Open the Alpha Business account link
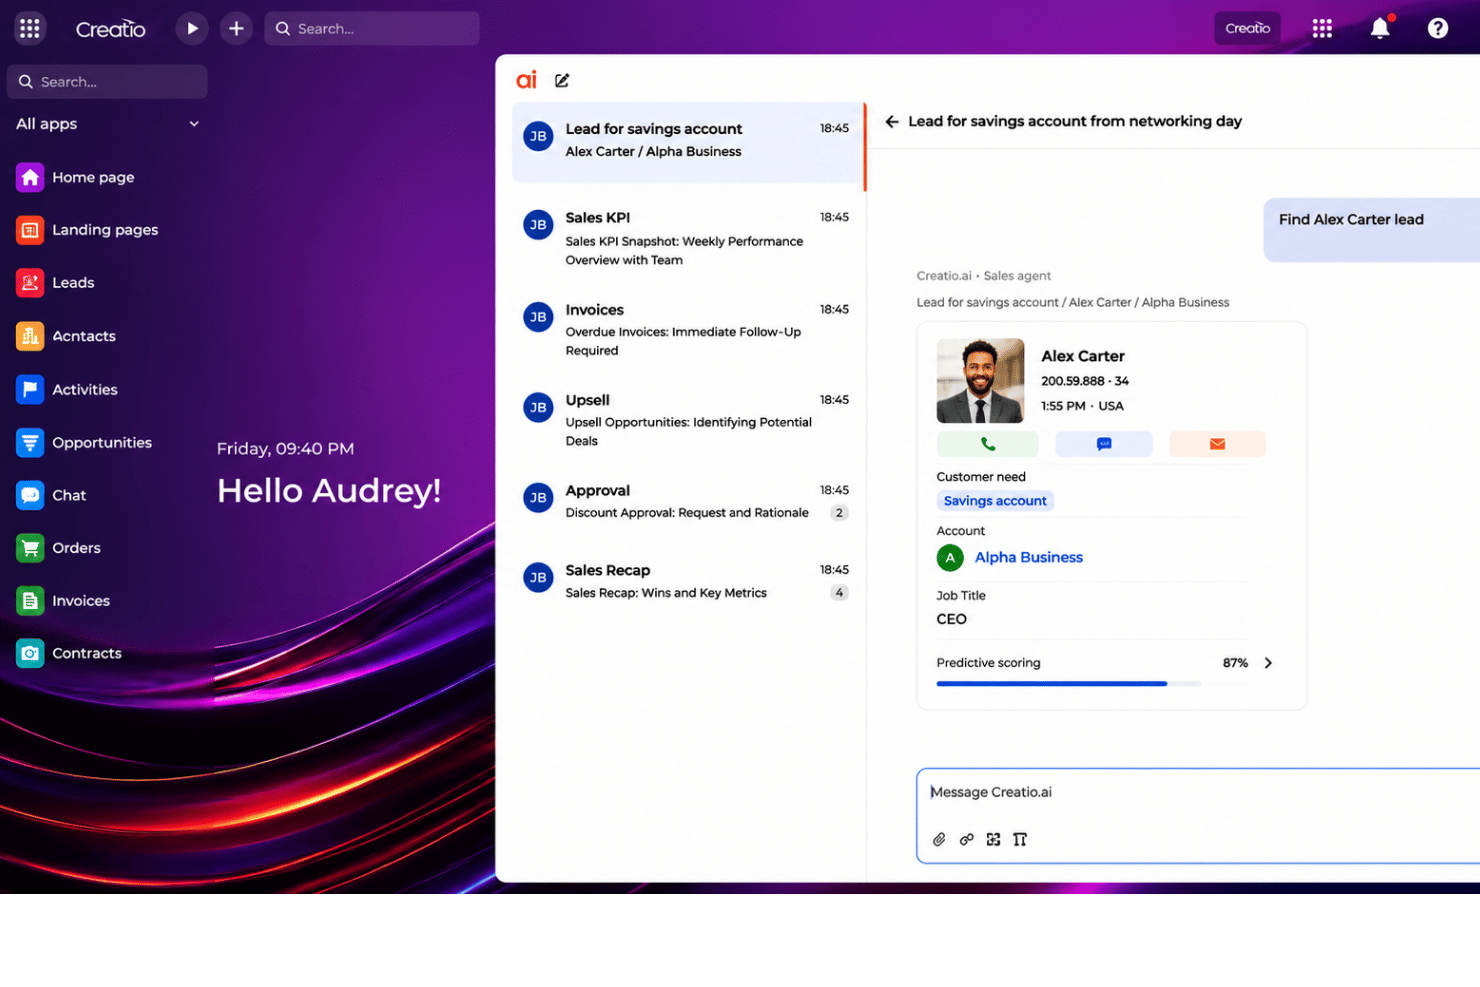1480x987 pixels. click(x=1029, y=558)
